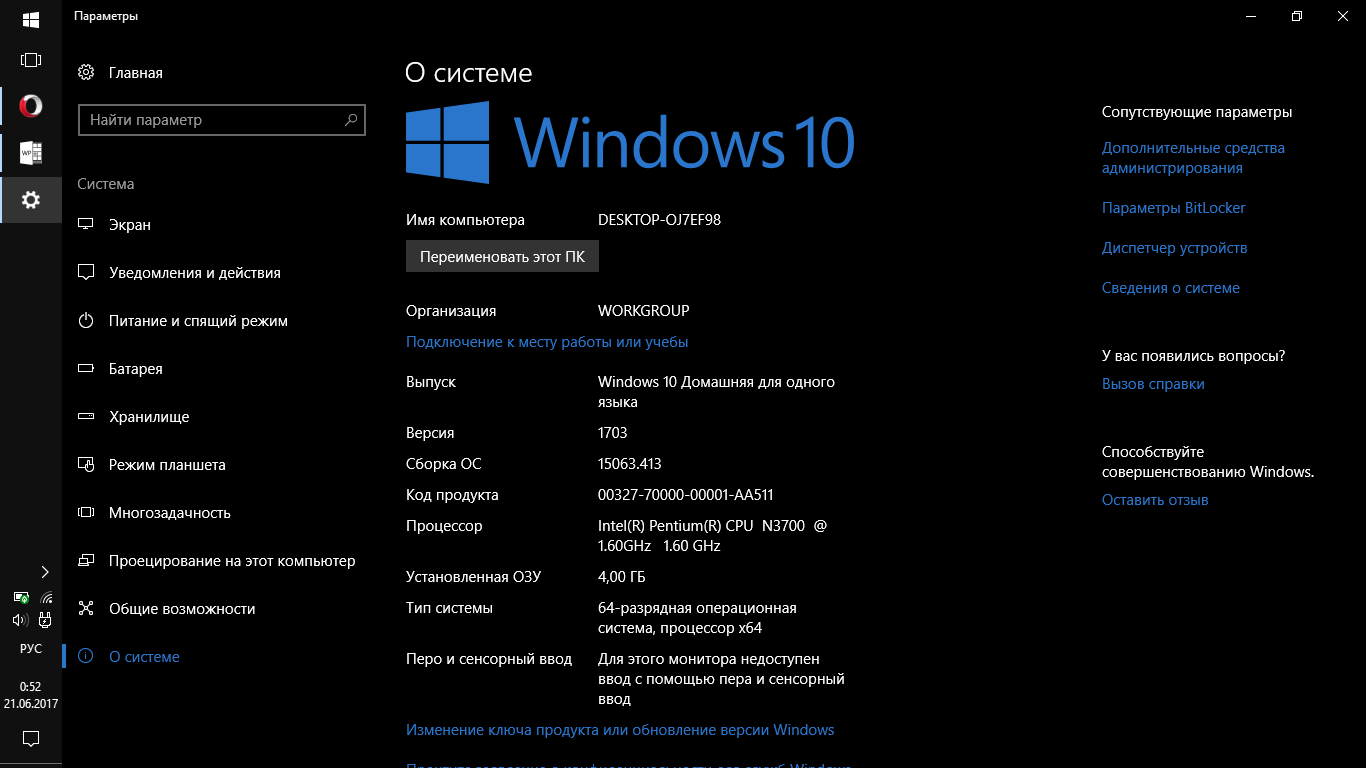Click the notifications speech-bubble sidebar icon

click(x=86, y=273)
